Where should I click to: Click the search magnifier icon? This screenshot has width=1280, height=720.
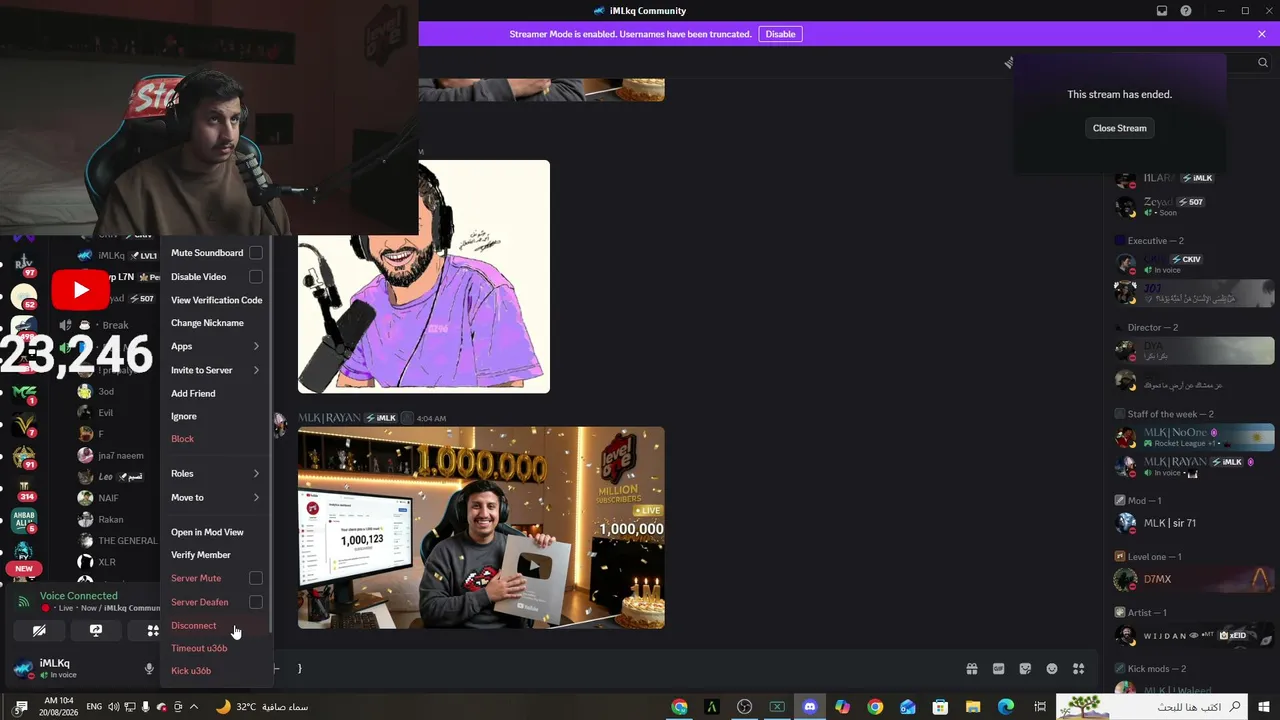1263,62
